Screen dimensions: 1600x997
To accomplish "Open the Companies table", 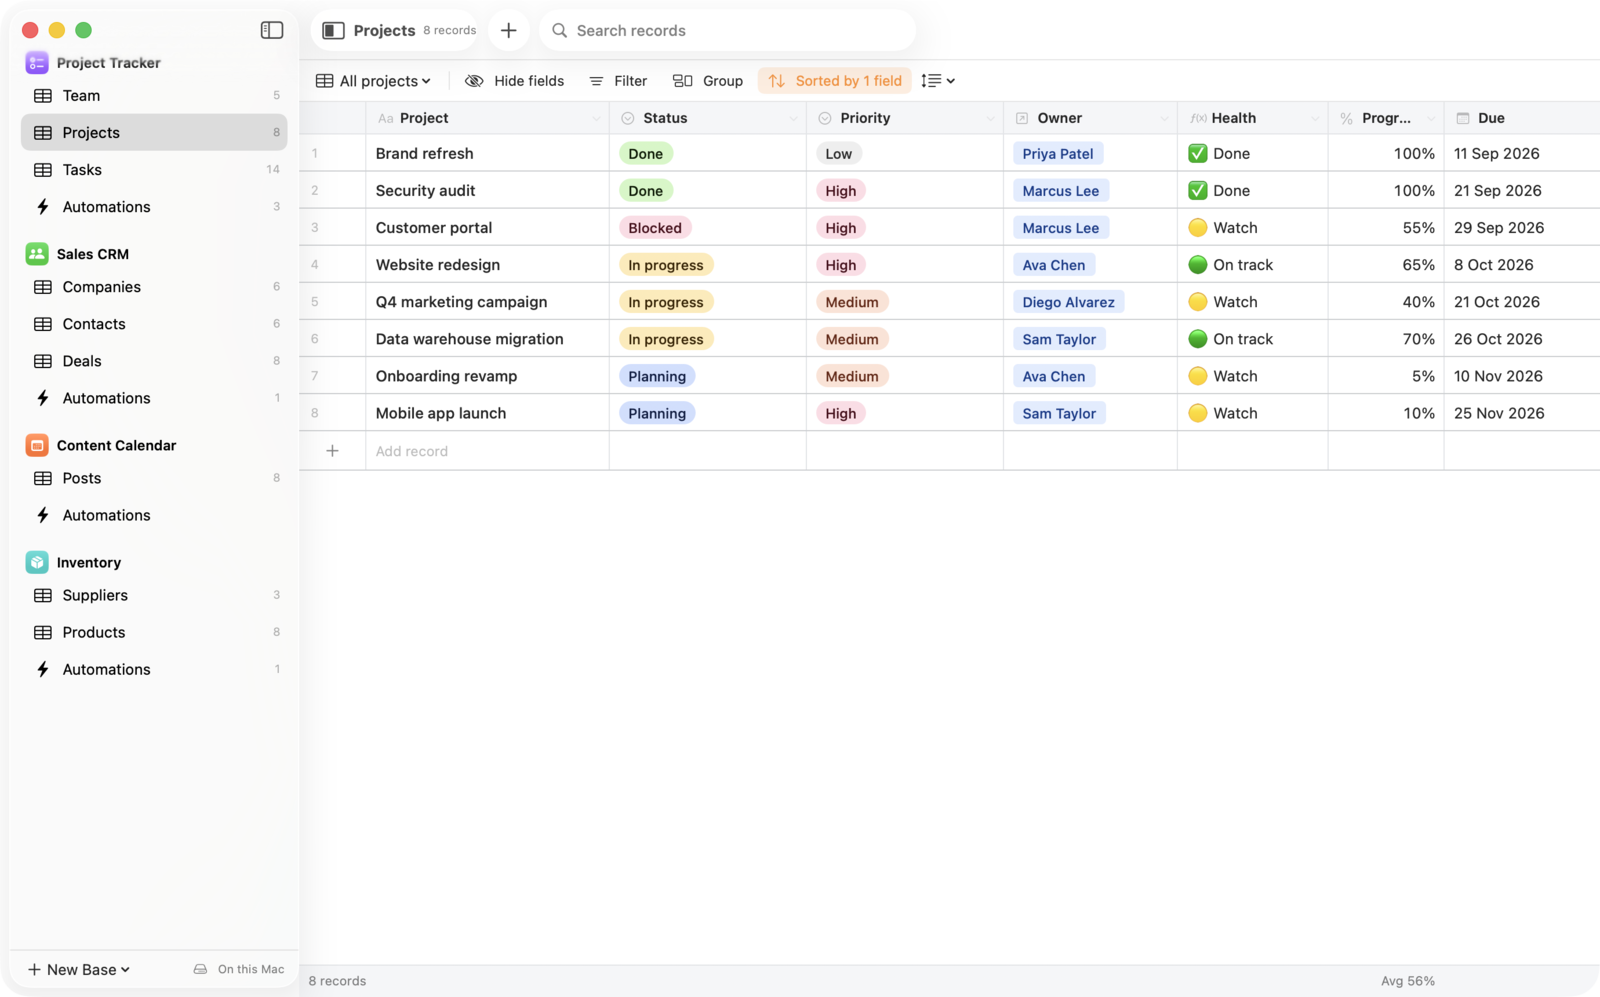I will click(x=154, y=287).
